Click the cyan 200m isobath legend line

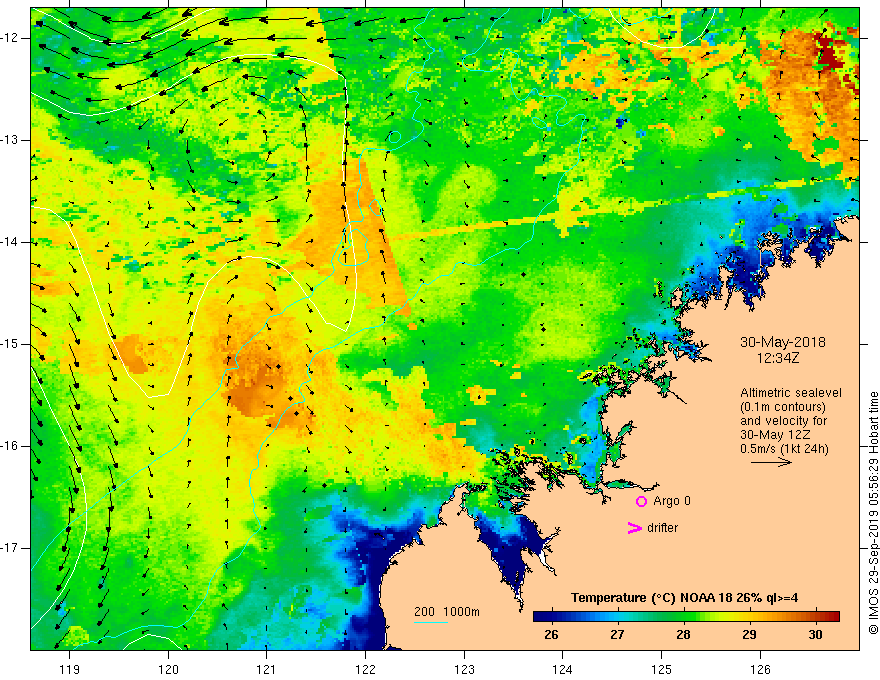(x=430, y=622)
